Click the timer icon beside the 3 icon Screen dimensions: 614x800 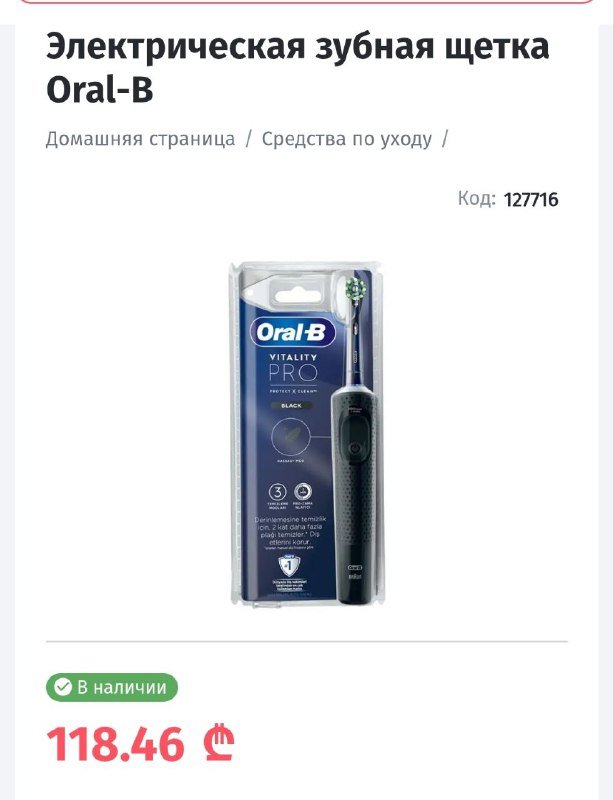[x=303, y=492]
